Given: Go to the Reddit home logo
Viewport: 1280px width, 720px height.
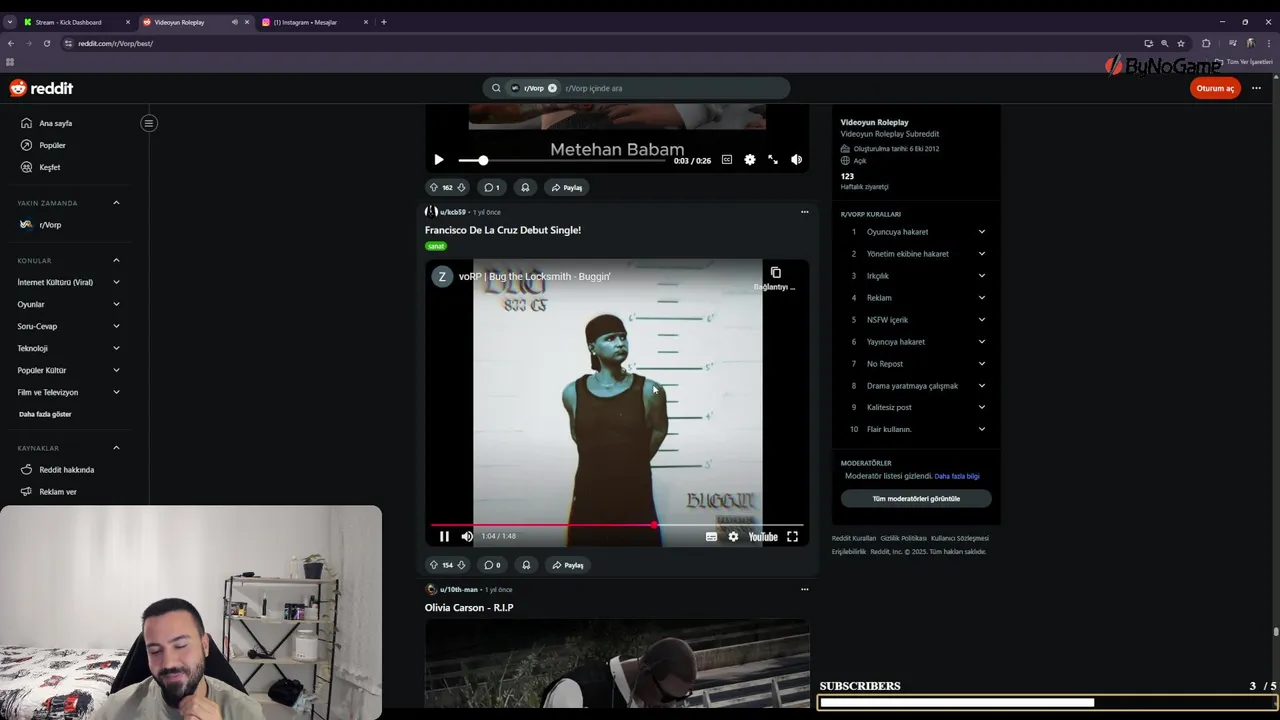Looking at the screenshot, I should click(41, 88).
